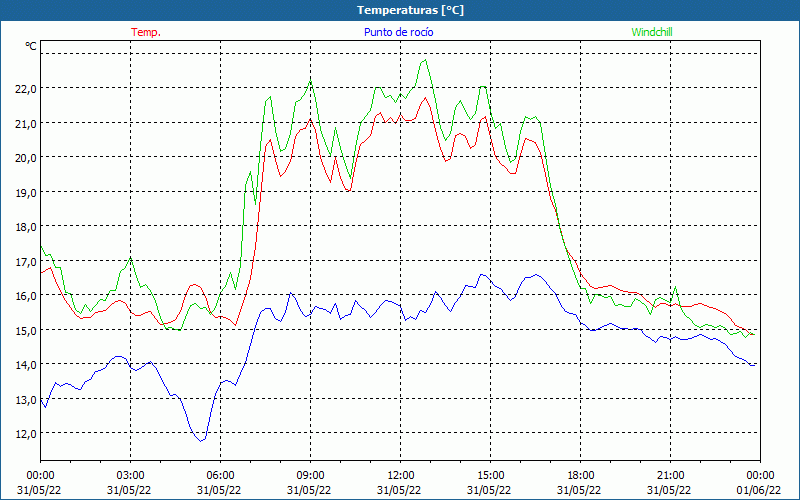This screenshot has width=800, height=500.
Task: Click the '20,0' y-axis value
Action: 26,158
